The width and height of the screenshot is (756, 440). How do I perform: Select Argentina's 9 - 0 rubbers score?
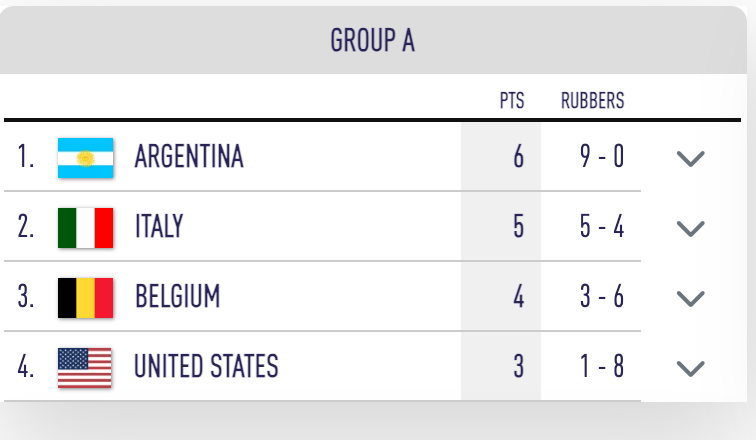tap(602, 157)
